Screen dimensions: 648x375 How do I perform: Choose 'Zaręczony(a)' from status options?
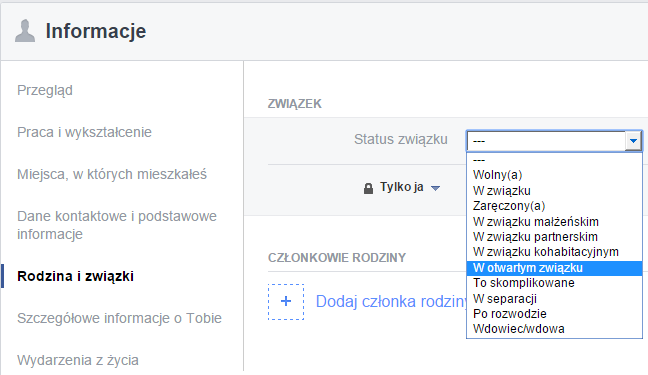pos(554,206)
